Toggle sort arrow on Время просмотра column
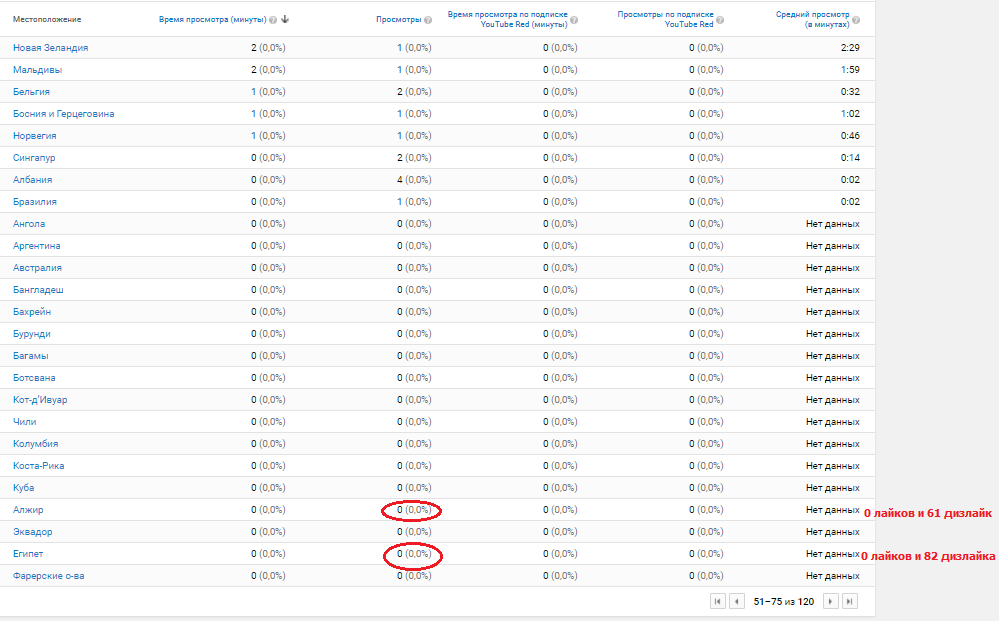The height and width of the screenshot is (621, 999). coord(285,20)
